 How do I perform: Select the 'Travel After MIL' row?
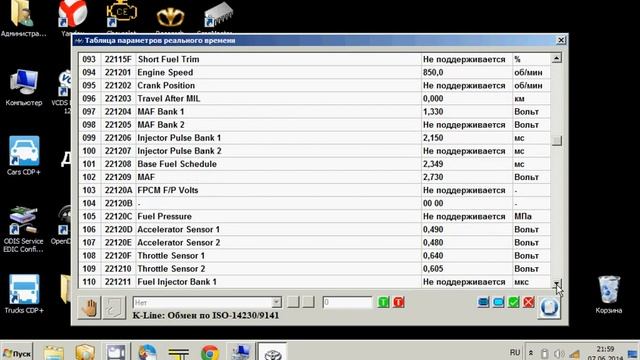click(314, 98)
